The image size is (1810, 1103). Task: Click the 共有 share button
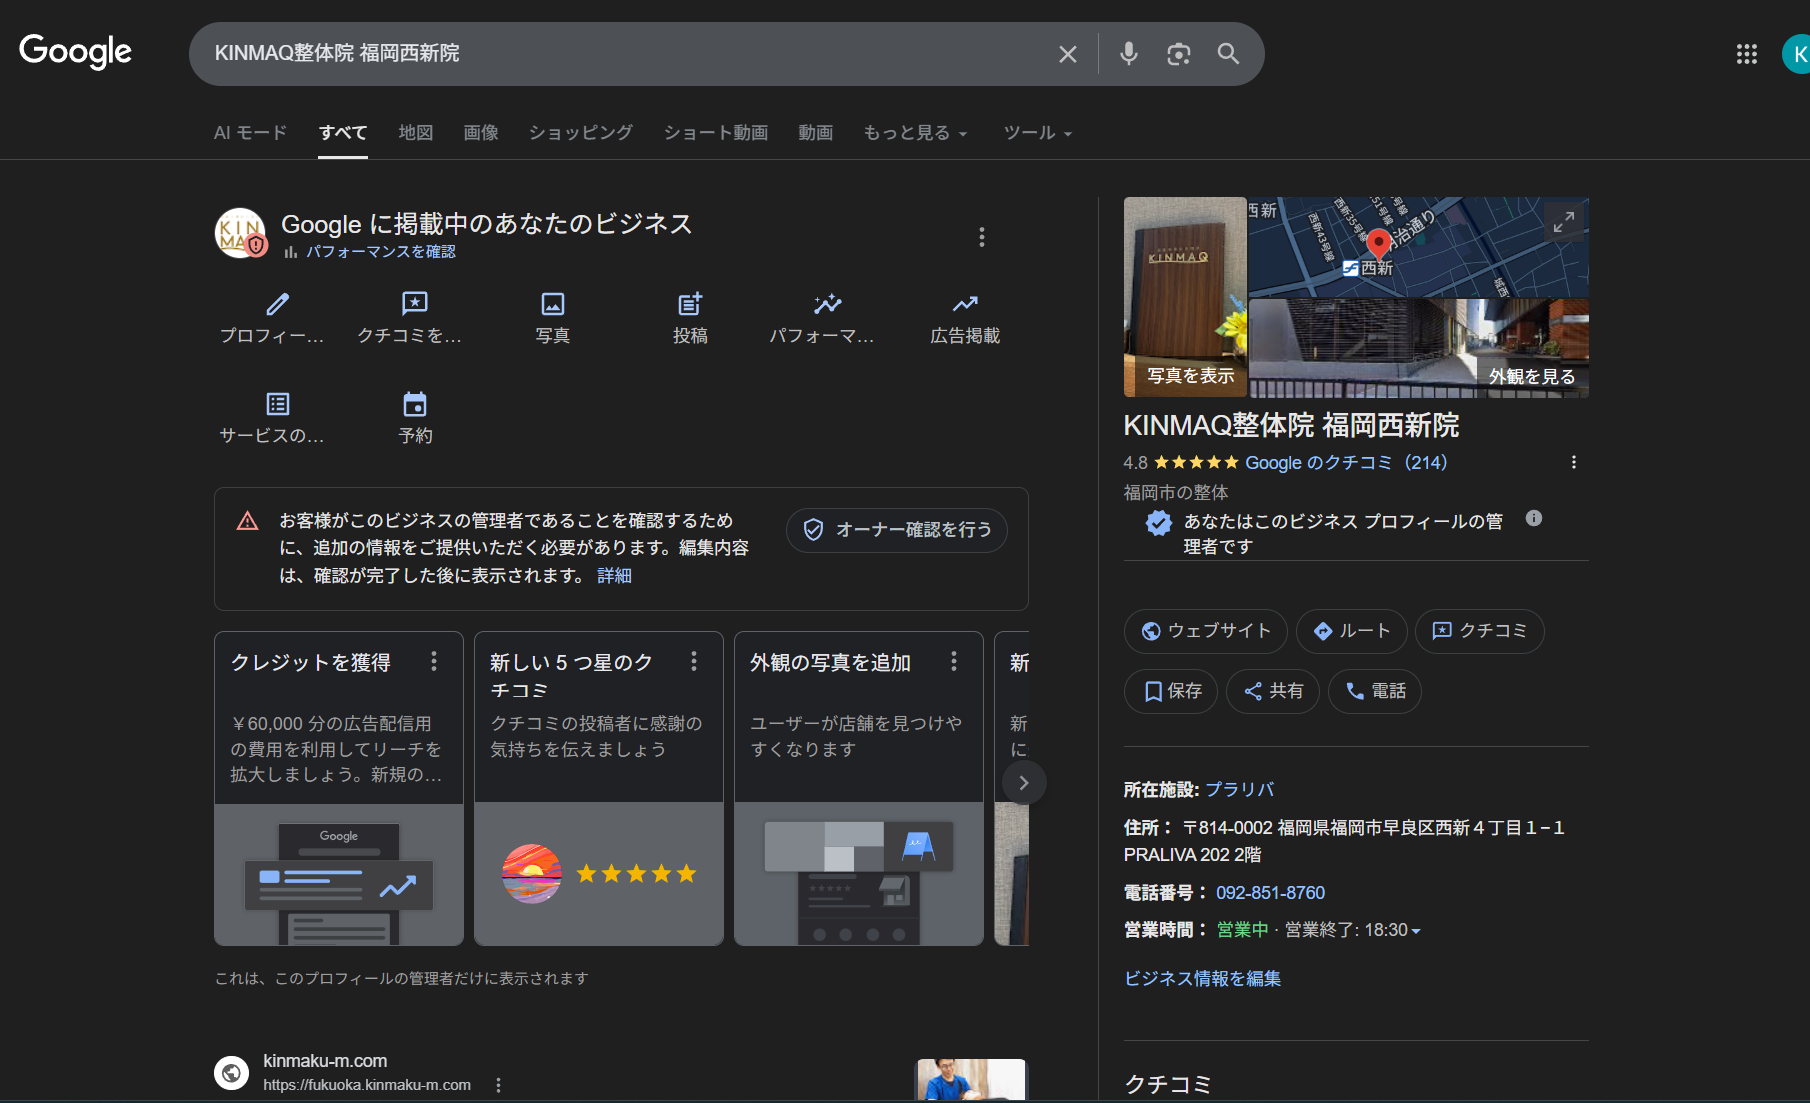1273,691
